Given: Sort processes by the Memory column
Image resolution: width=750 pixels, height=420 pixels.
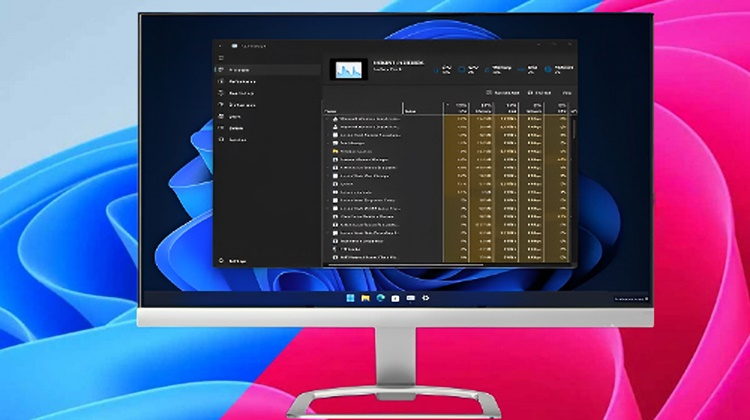Looking at the screenshot, I should click(x=482, y=108).
